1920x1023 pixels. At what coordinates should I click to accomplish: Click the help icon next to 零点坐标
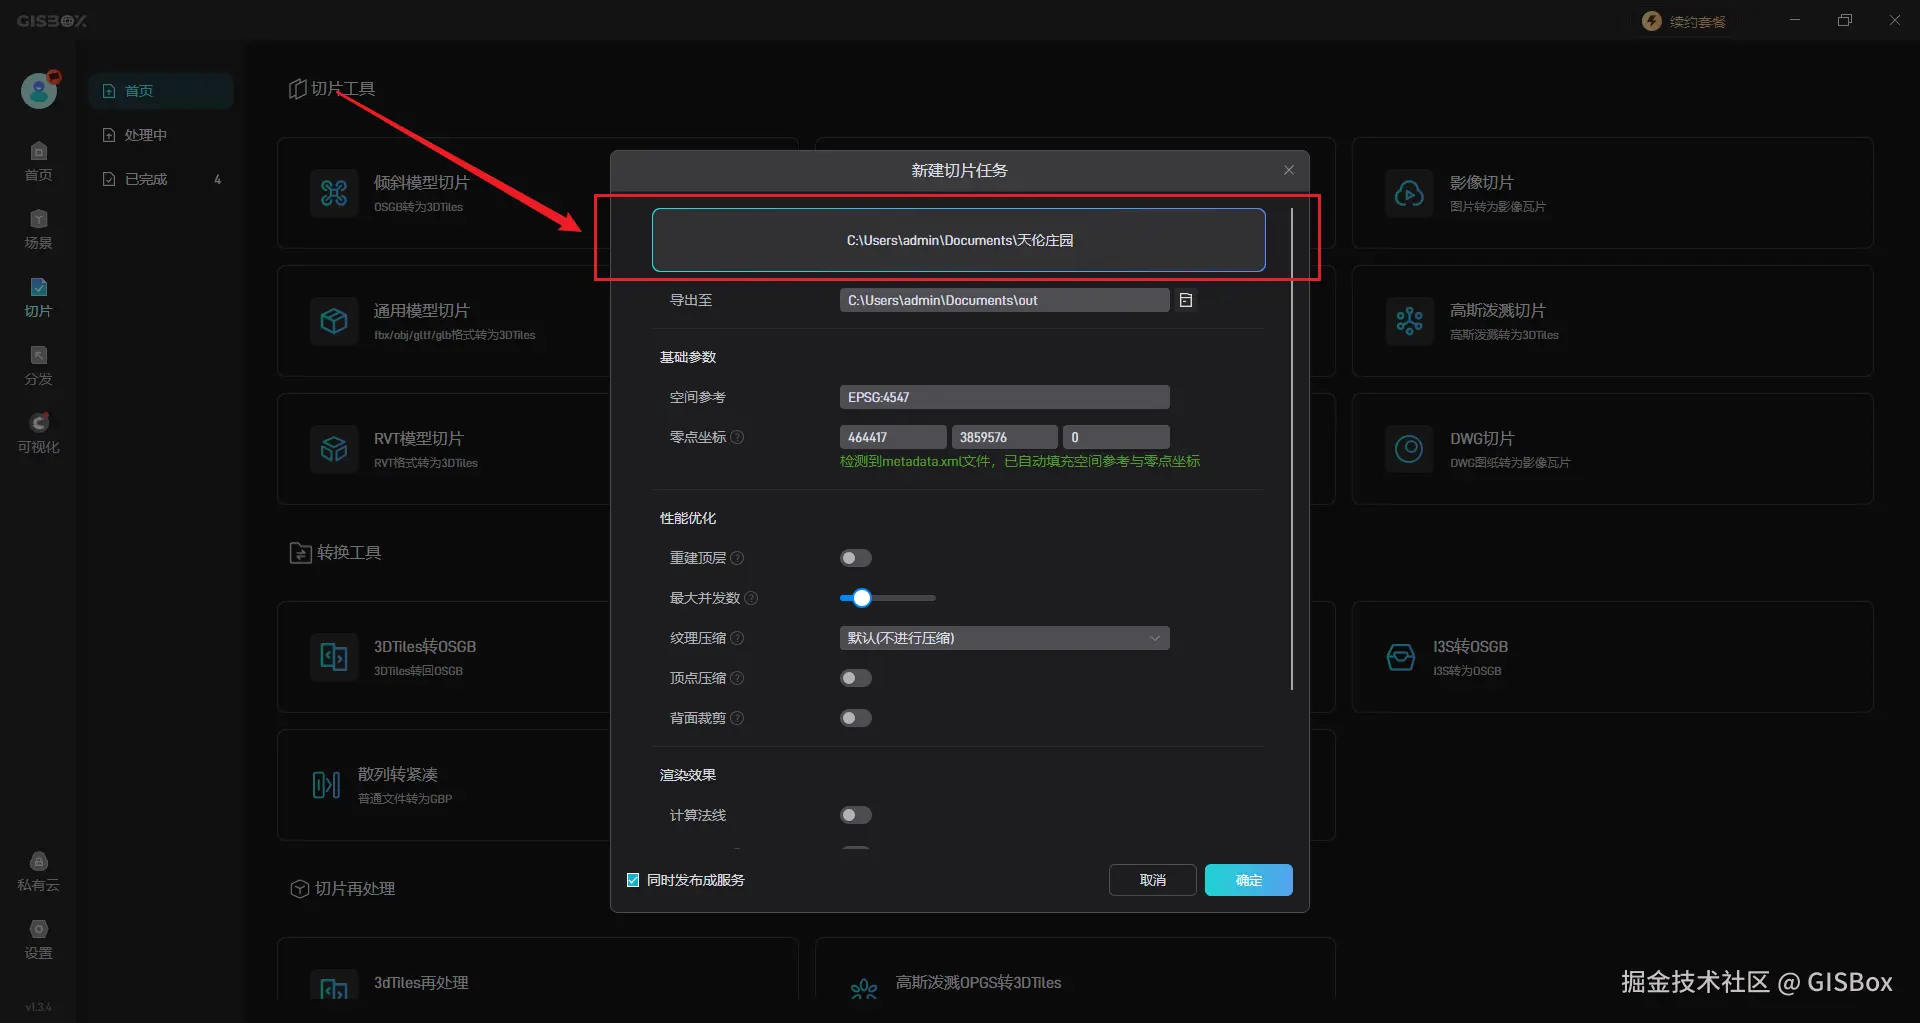coord(737,437)
